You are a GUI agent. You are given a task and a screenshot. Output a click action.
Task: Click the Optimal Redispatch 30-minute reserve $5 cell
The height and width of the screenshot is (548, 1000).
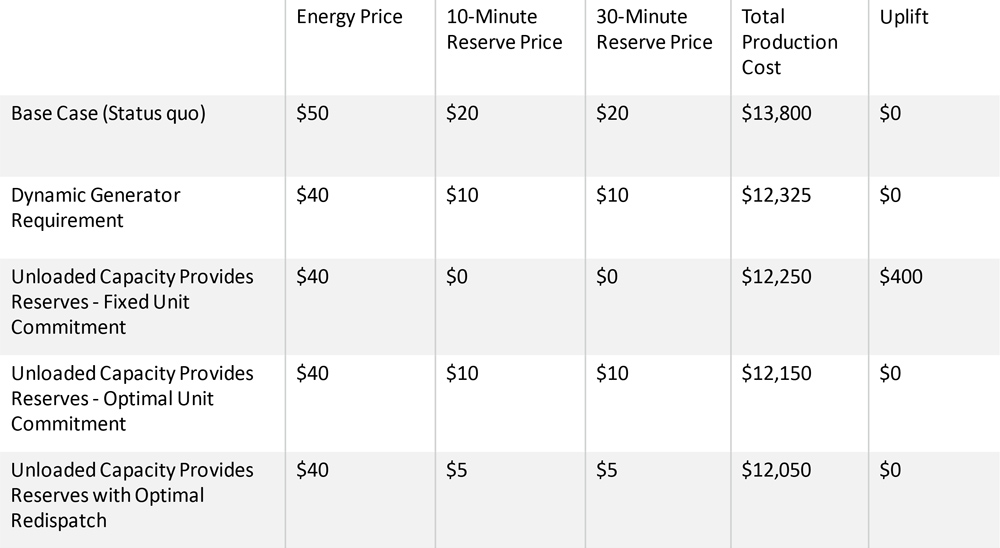coord(607,470)
